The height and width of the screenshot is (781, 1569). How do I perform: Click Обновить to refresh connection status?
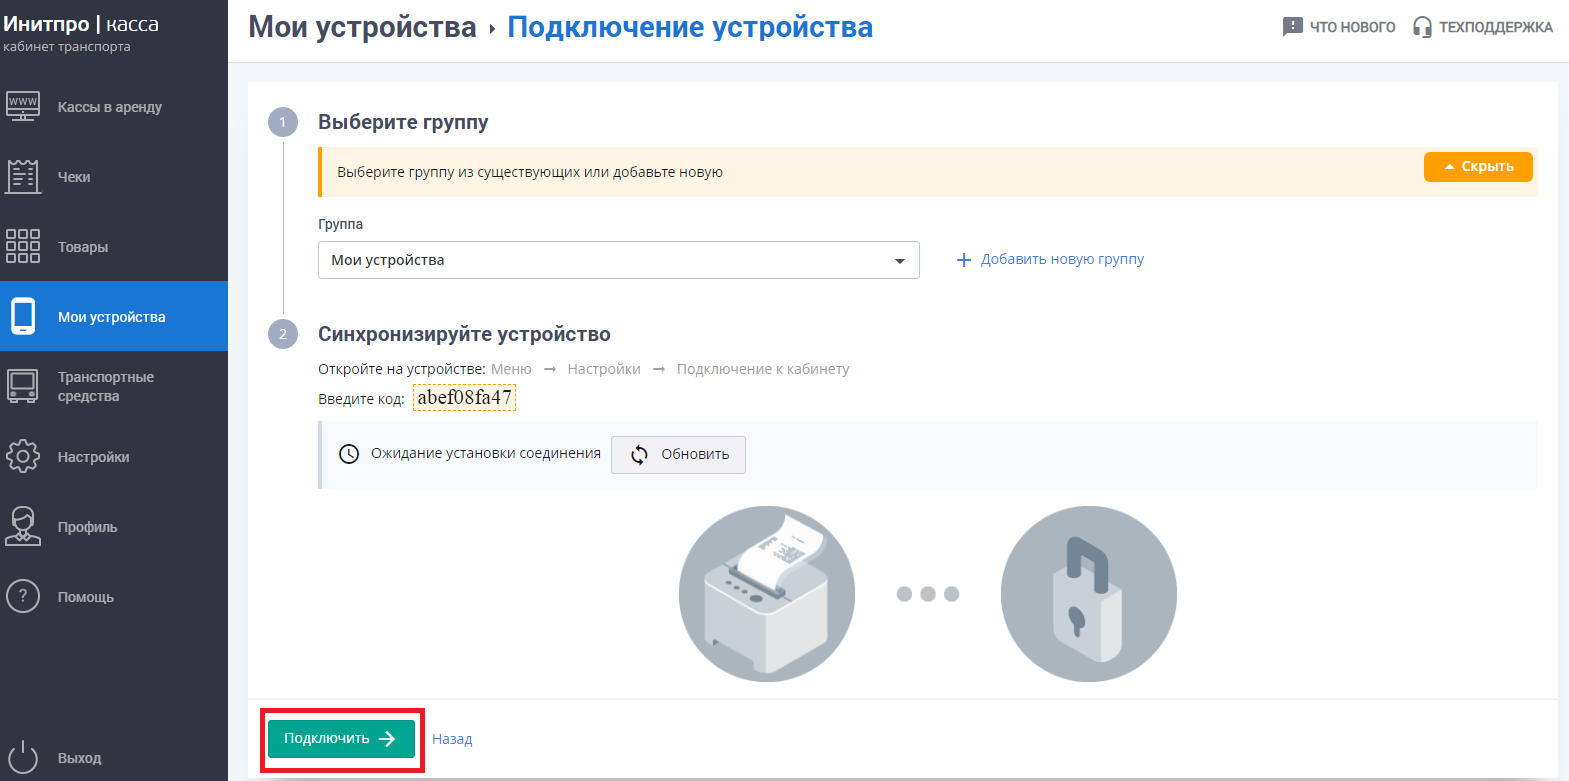coord(678,454)
